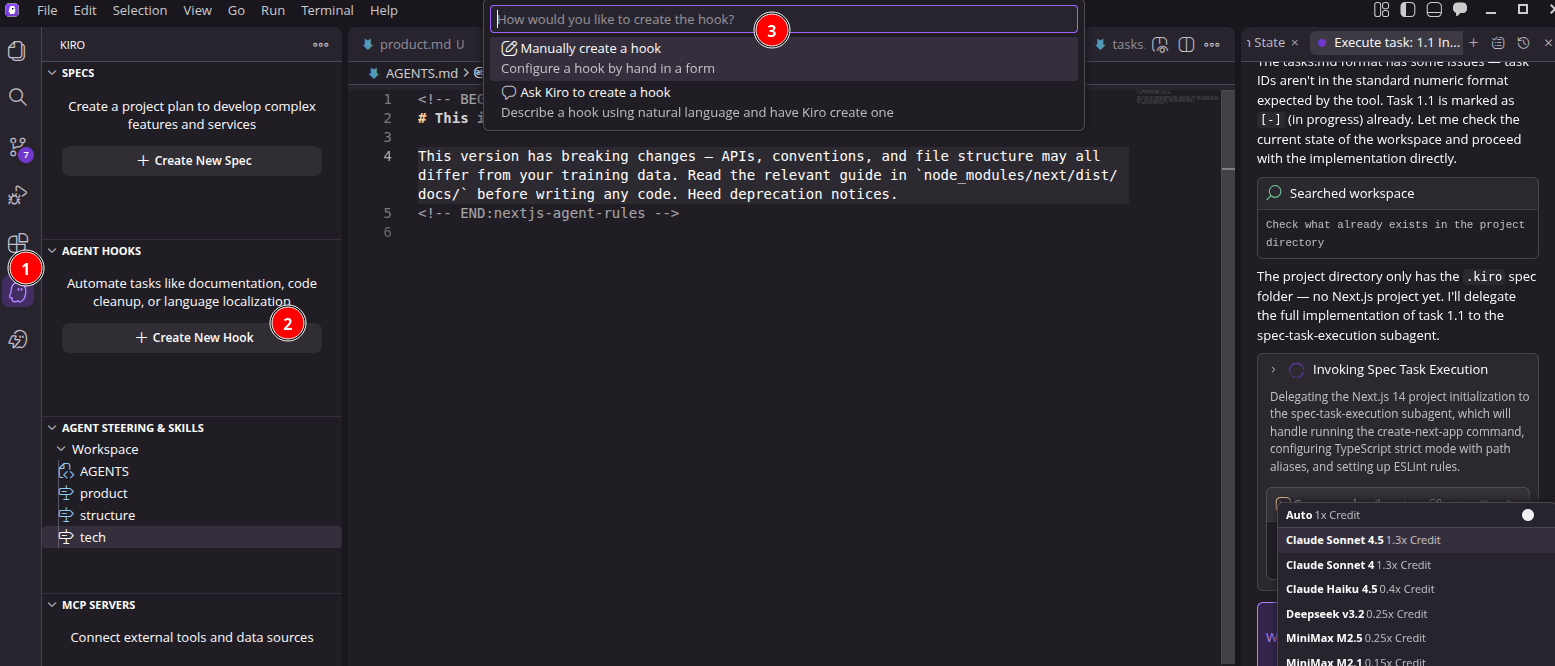Switch to the product.md editor tab
Screen dimensions: 1555x666
[x=414, y=45]
